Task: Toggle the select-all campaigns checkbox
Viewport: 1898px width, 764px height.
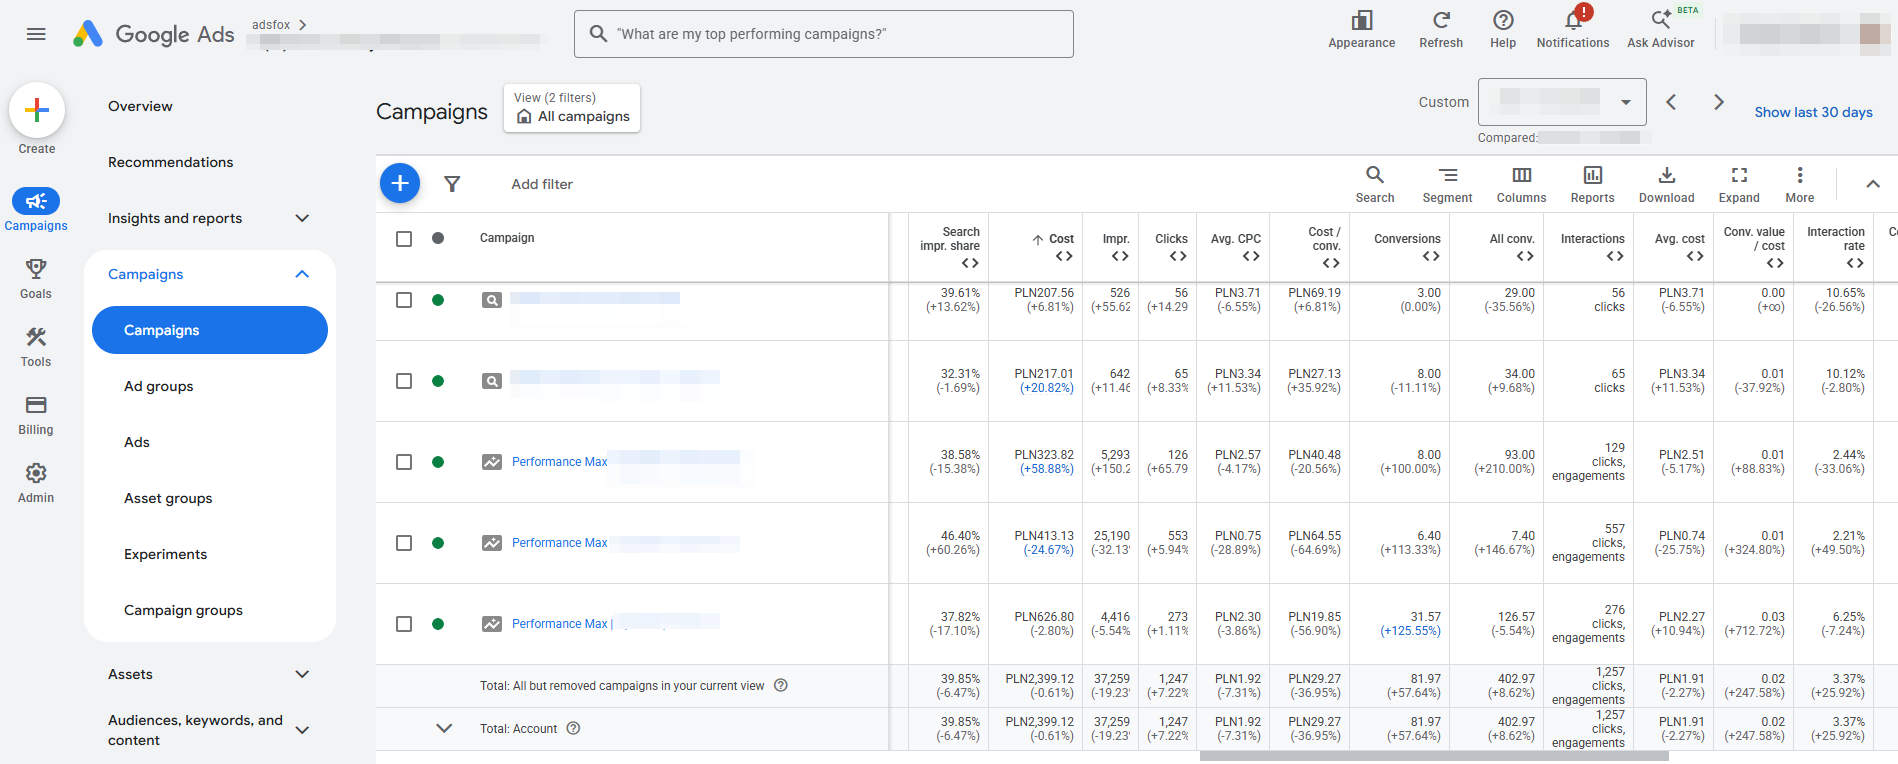Action: tap(404, 239)
